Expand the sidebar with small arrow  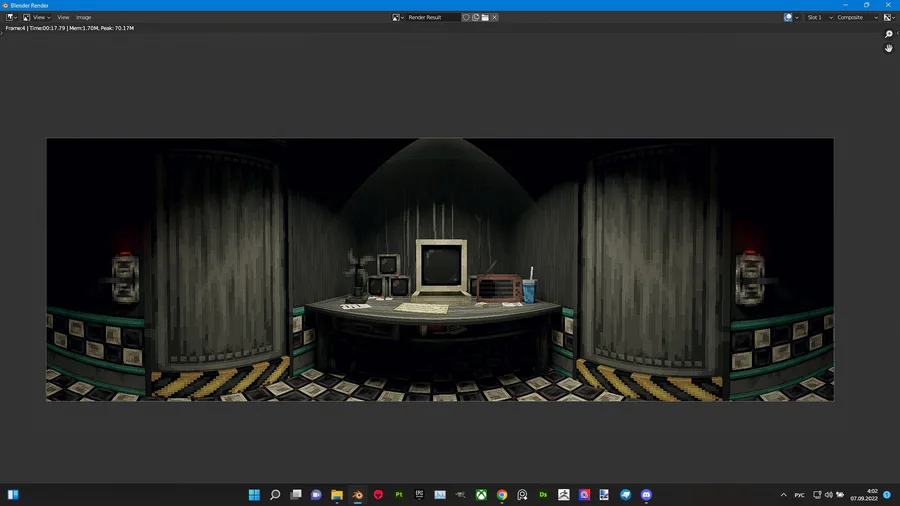pyautogui.click(x=898, y=33)
